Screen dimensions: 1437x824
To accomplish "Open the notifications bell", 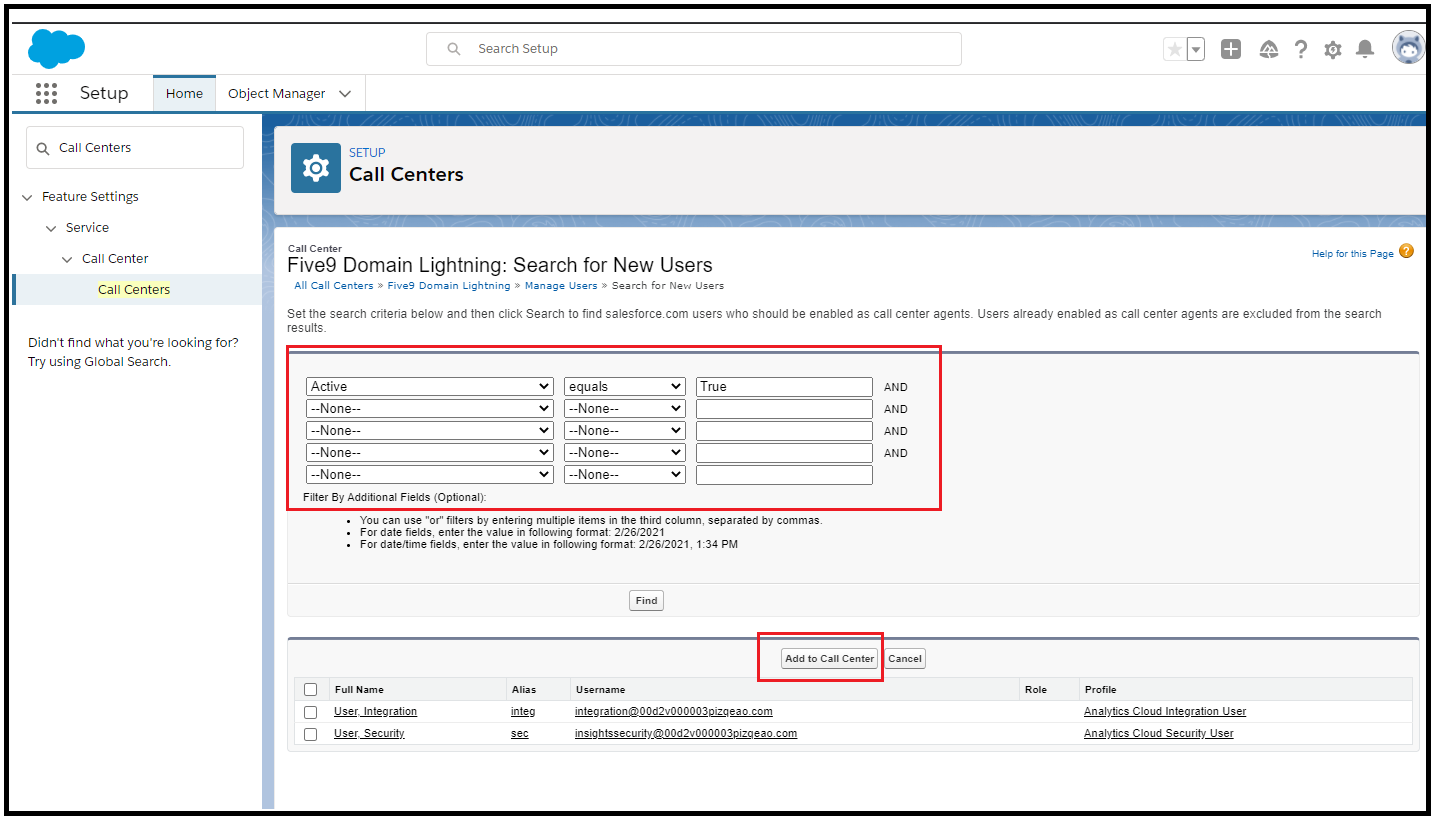I will tap(1365, 49).
